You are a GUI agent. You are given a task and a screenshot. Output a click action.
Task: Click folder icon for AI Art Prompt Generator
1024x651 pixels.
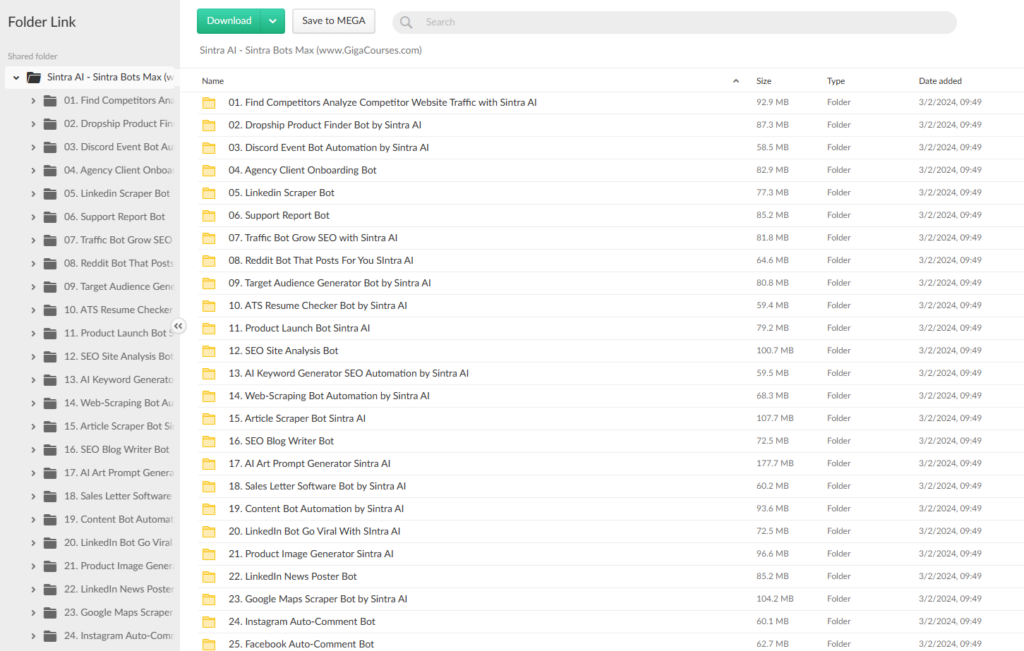coord(209,464)
